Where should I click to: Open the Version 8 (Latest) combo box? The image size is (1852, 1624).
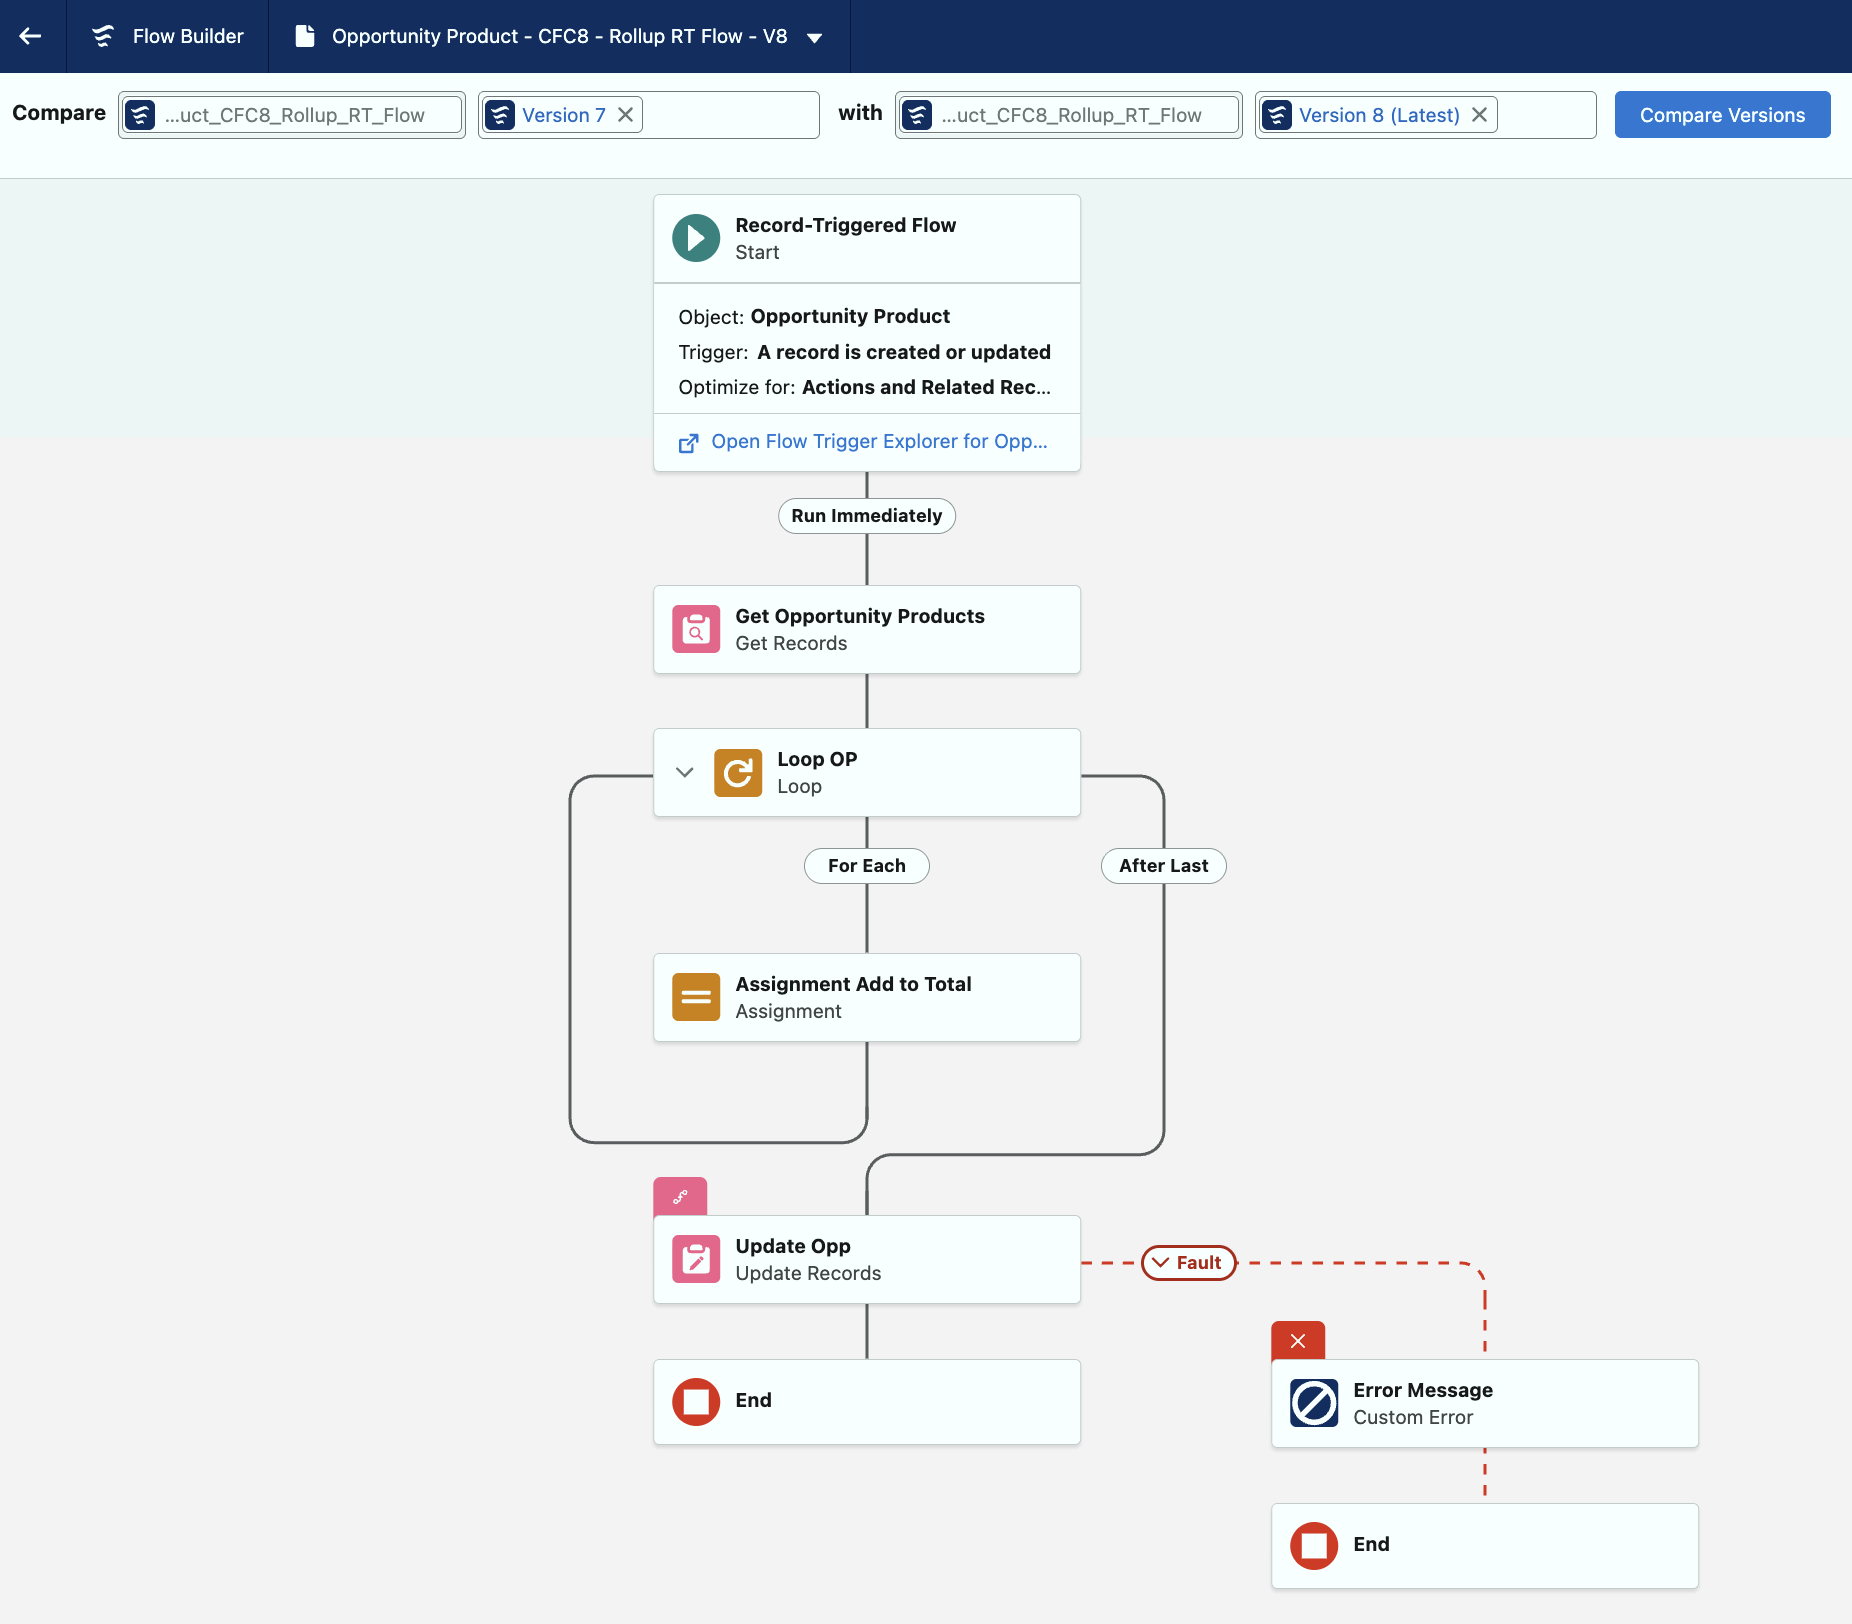pyautogui.click(x=1426, y=115)
